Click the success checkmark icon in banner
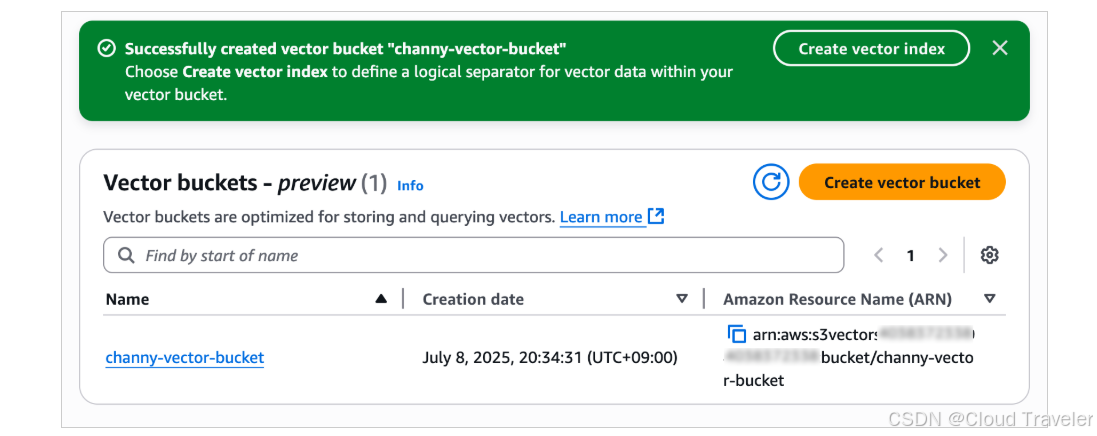Viewport: 1097px width, 436px height. coord(106,48)
